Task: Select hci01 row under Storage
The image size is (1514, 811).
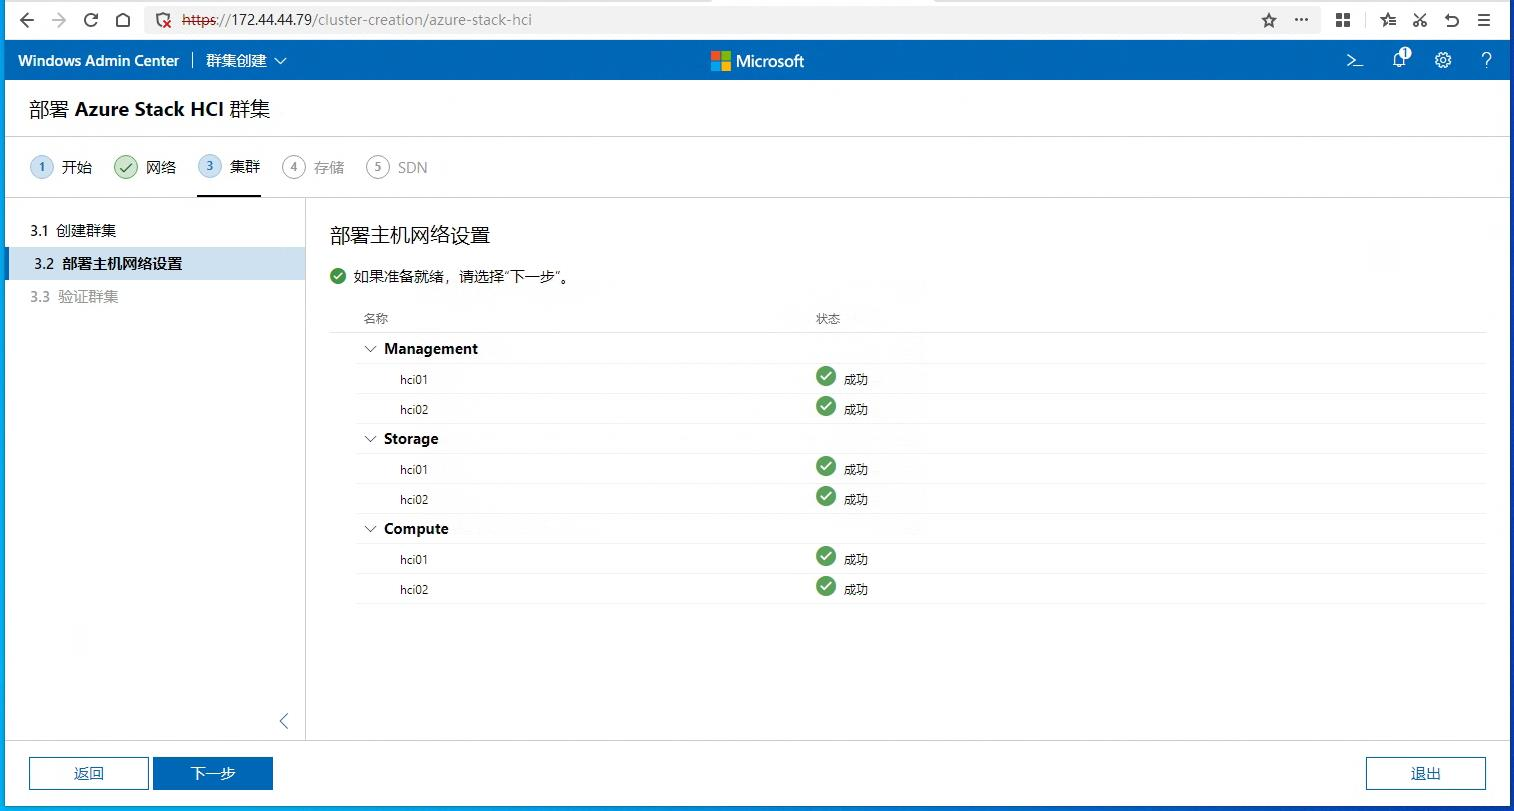Action: (921, 469)
